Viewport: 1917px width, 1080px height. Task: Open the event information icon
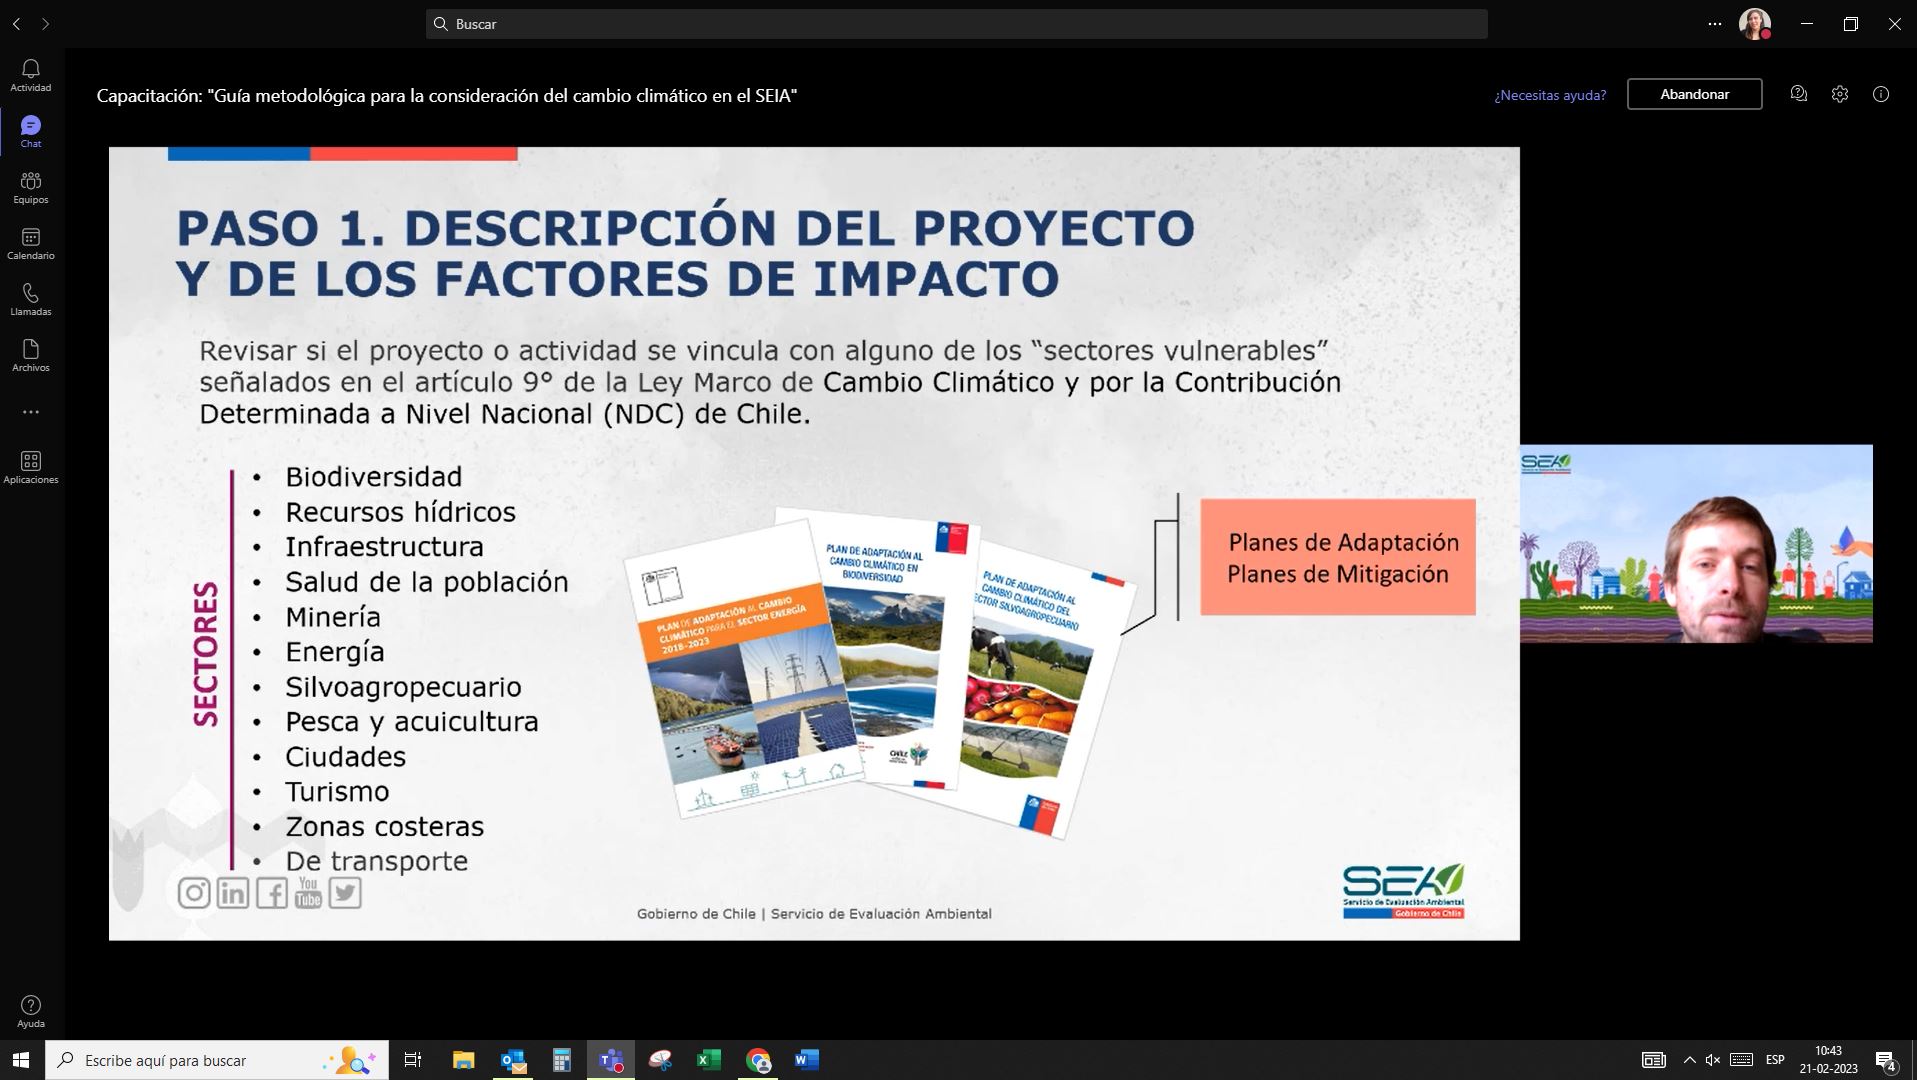point(1881,94)
